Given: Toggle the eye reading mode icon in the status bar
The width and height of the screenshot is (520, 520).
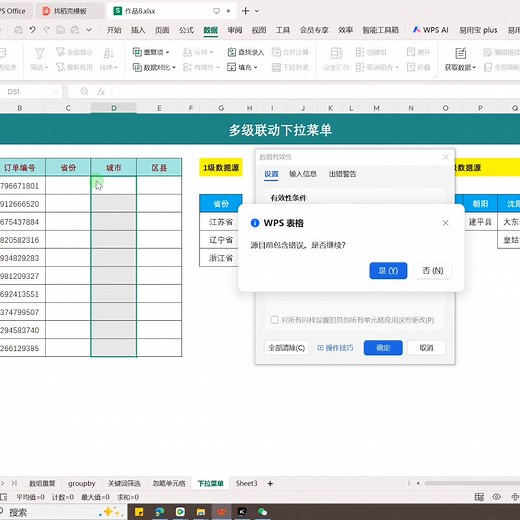Looking at the screenshot, I should pyautogui.click(x=496, y=497).
